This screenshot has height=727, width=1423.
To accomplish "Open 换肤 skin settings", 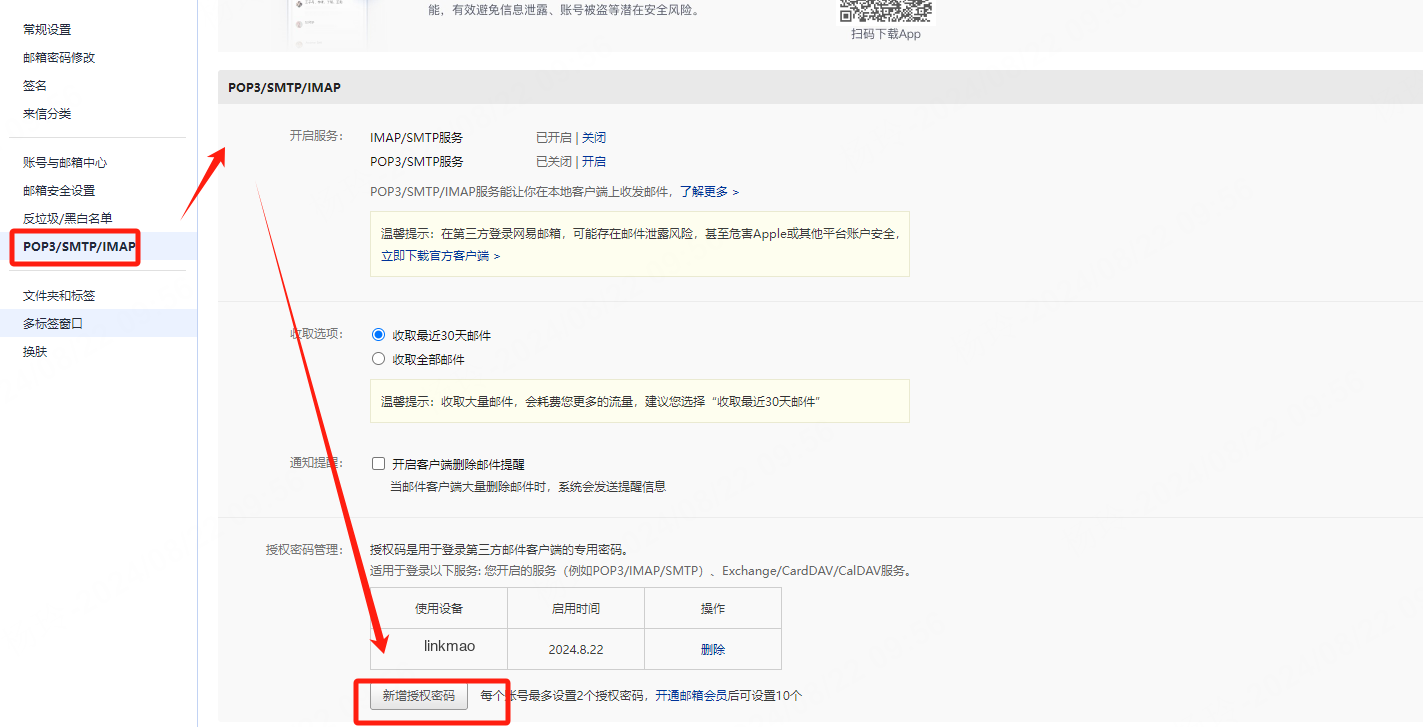I will pos(35,352).
